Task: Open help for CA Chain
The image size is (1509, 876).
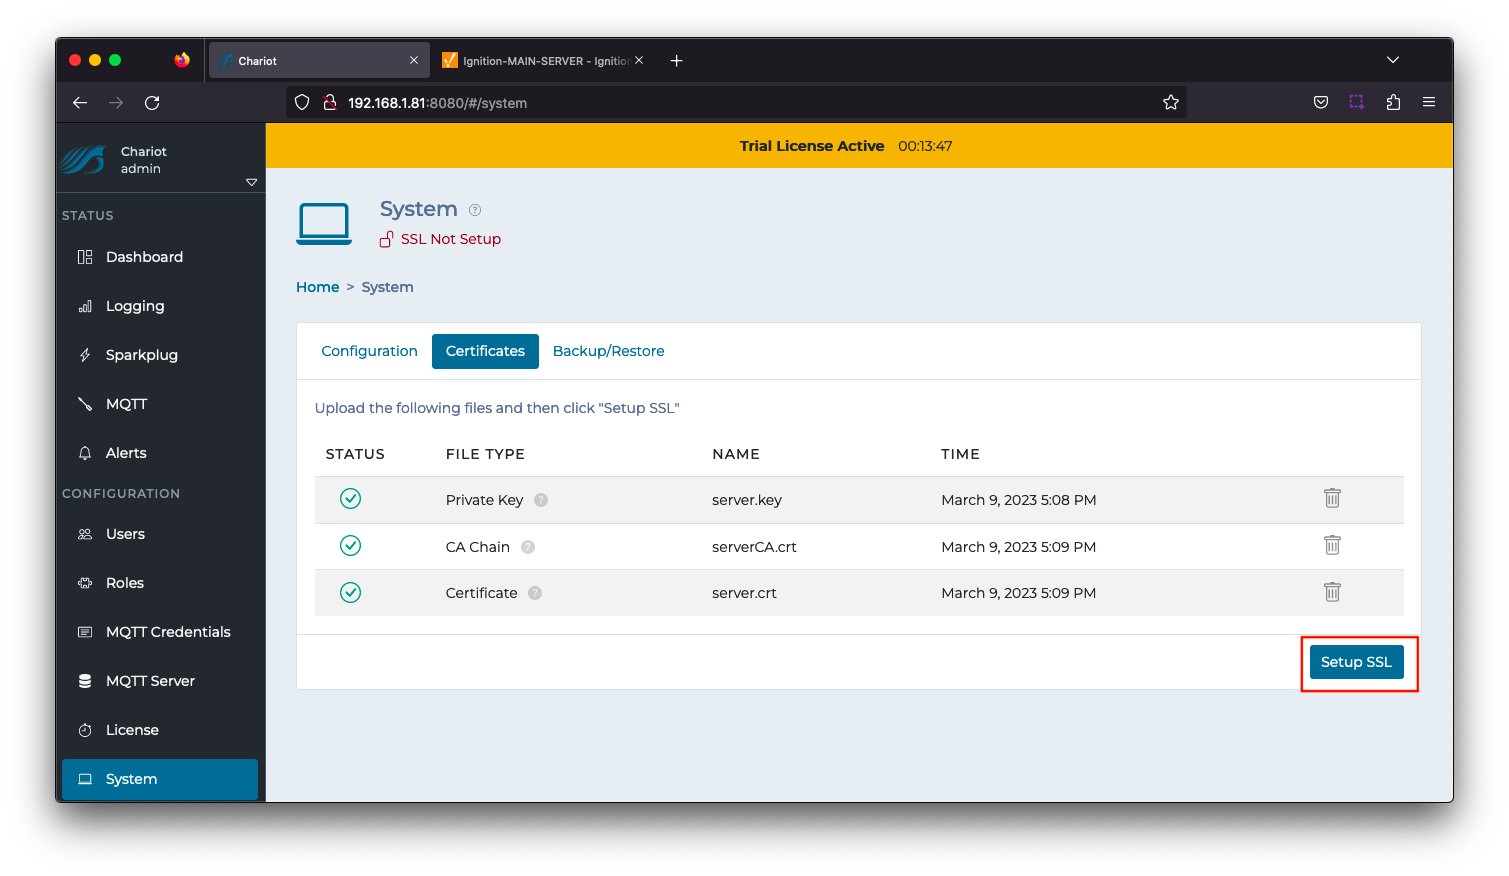Action: [x=528, y=547]
